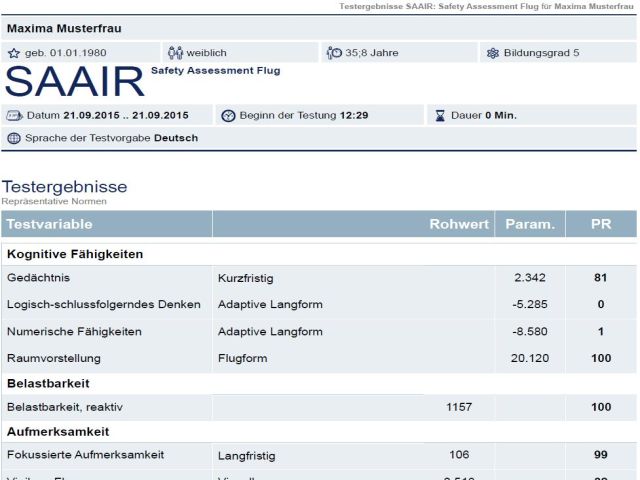Click the parameter value -8.580
Screen dimensions: 640x480
(x=530, y=331)
